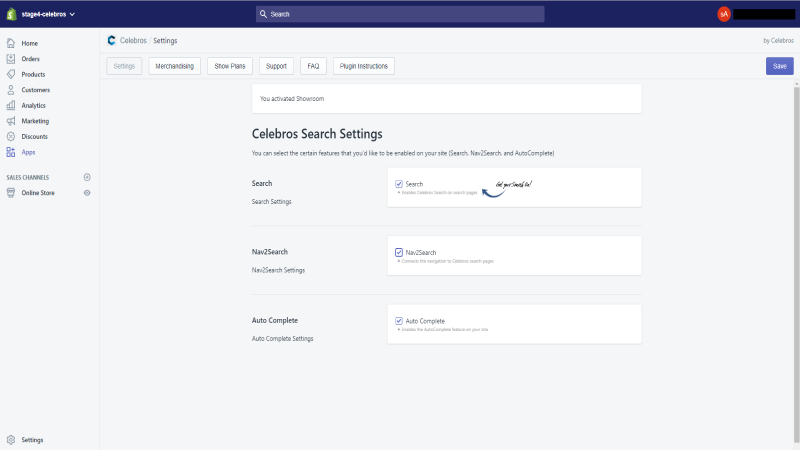Click the Celebros breadcrumb link

[133, 40]
